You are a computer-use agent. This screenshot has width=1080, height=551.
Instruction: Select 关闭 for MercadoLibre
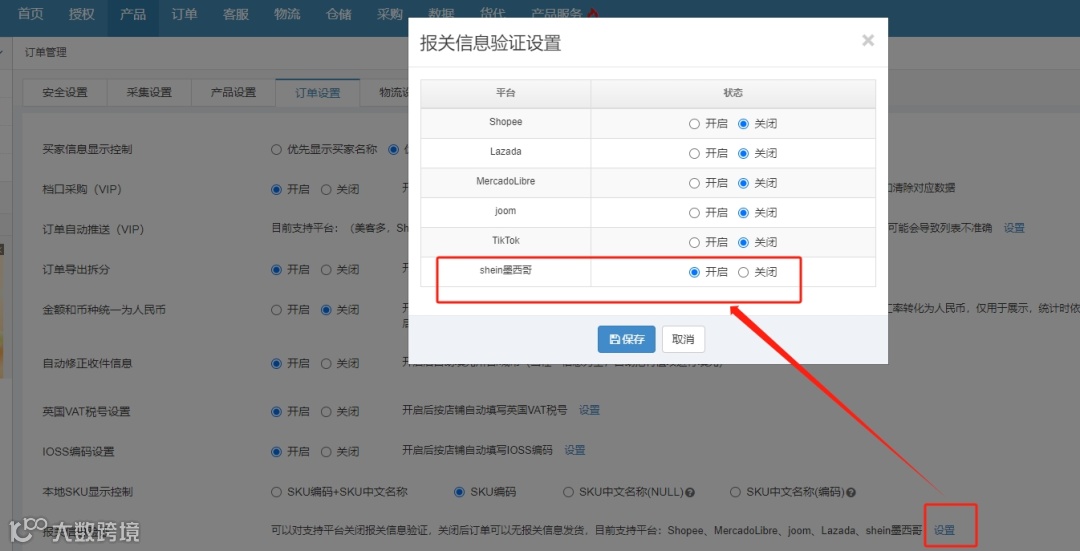(743, 183)
